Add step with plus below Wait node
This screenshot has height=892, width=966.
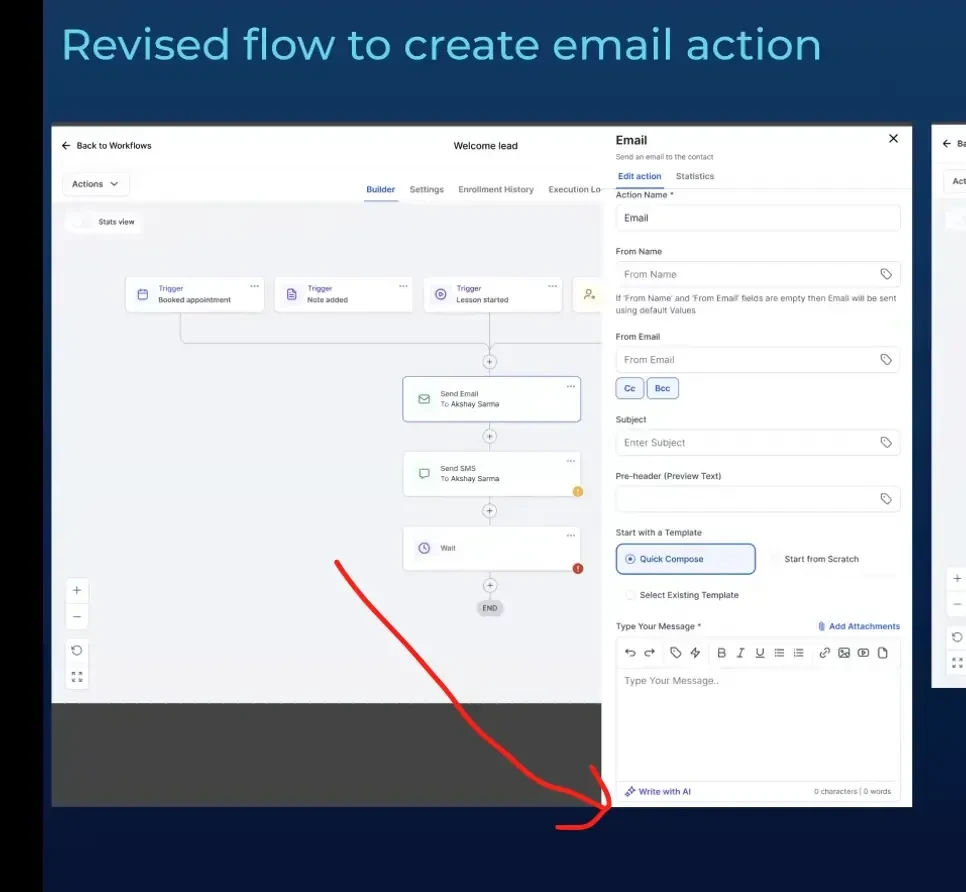click(490, 586)
